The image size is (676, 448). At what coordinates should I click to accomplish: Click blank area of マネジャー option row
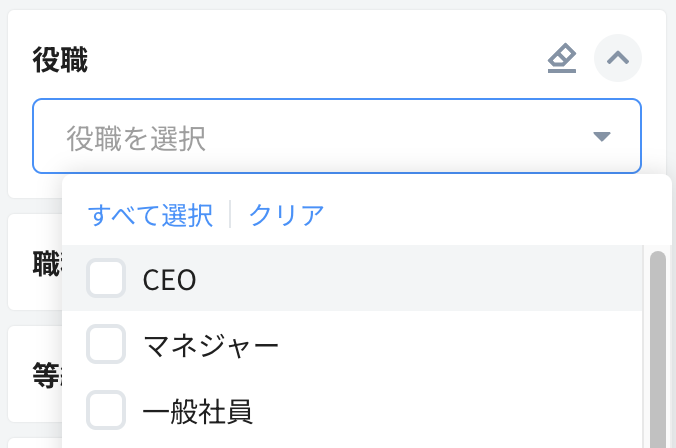[450, 345]
